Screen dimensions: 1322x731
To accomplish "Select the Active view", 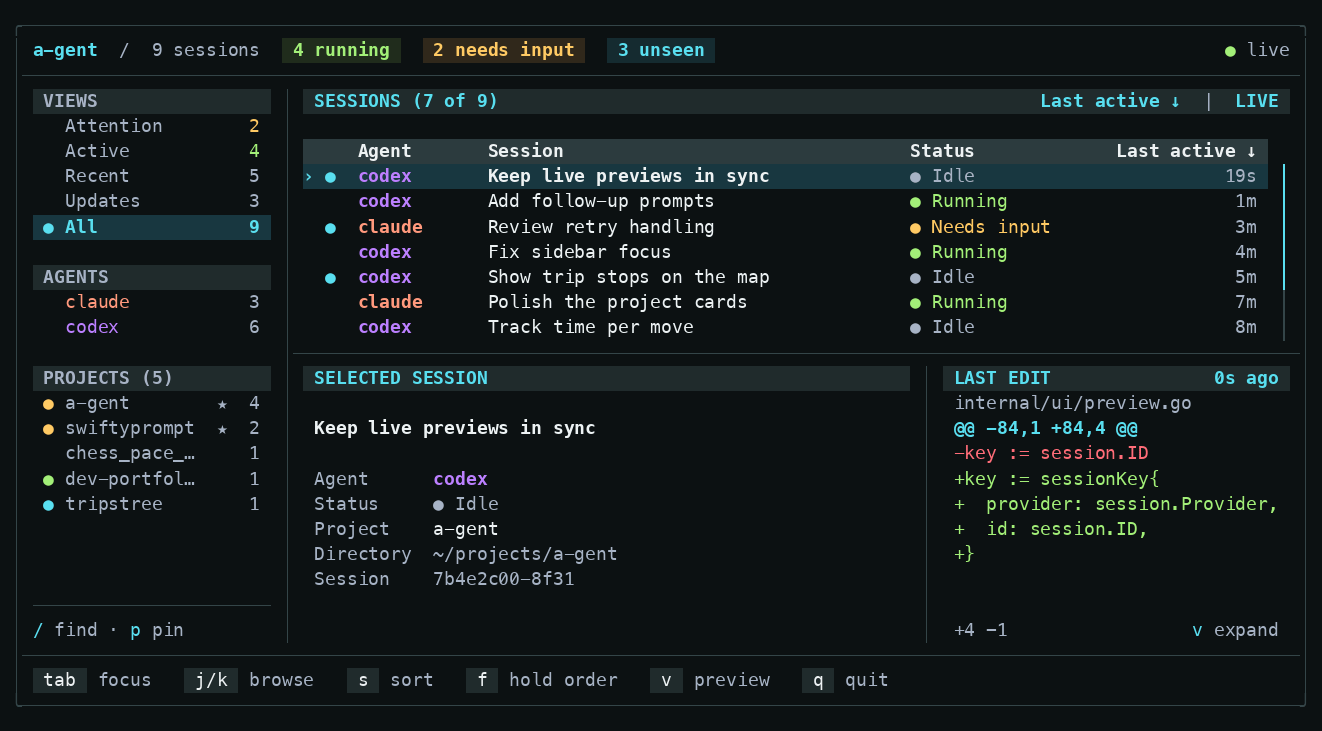I will (x=152, y=151).
